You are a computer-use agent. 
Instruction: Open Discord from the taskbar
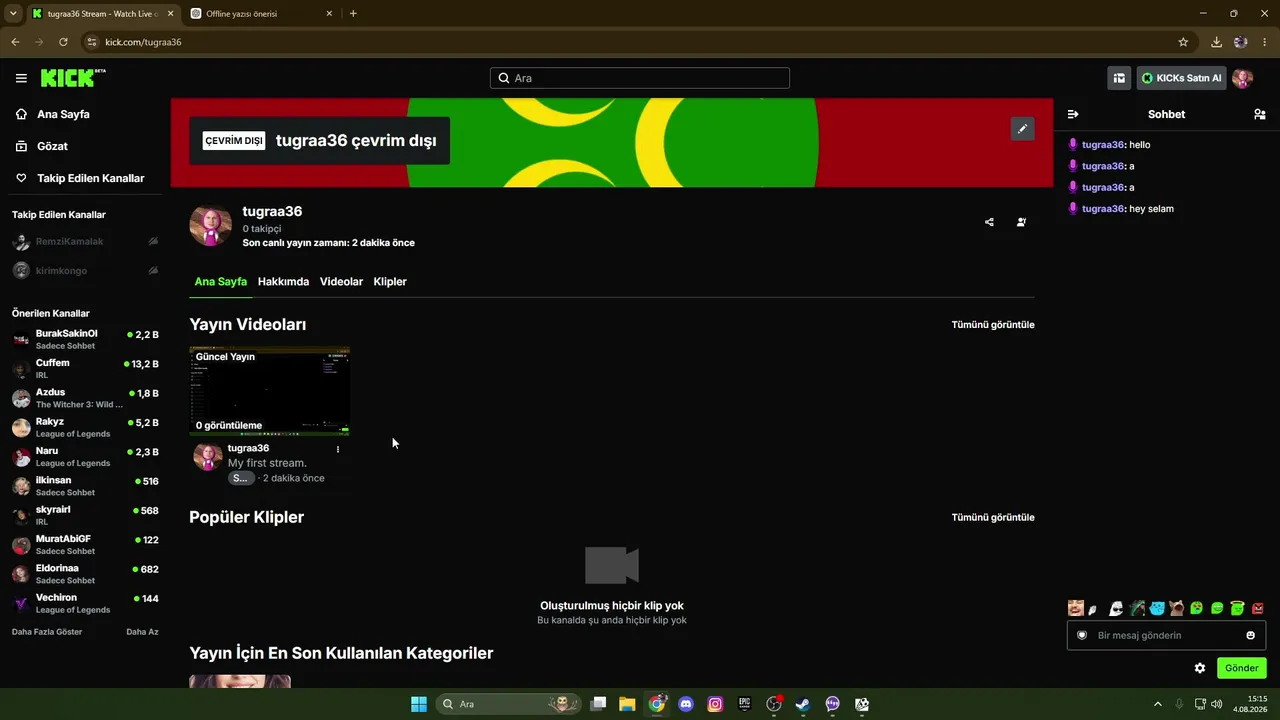(x=686, y=704)
